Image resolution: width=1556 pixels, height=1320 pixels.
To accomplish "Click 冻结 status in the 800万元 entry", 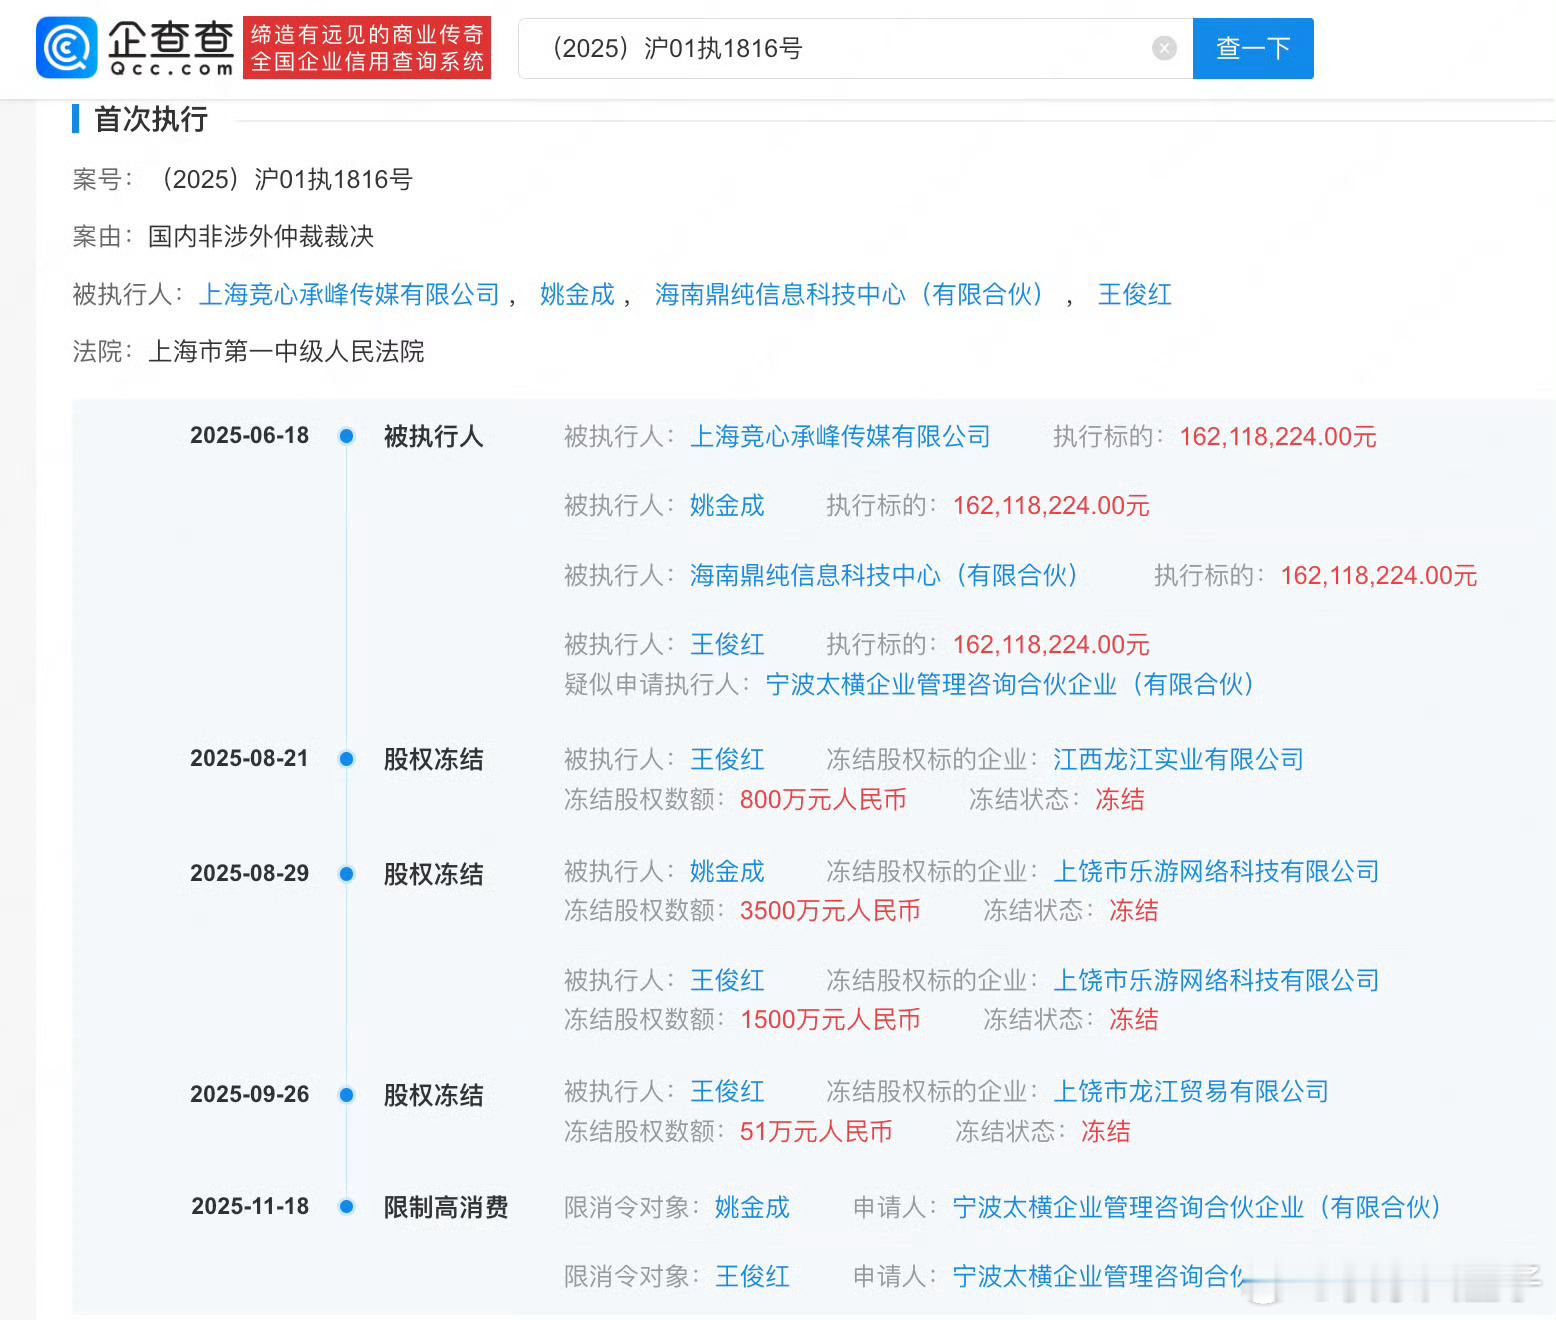I will (x=1120, y=799).
